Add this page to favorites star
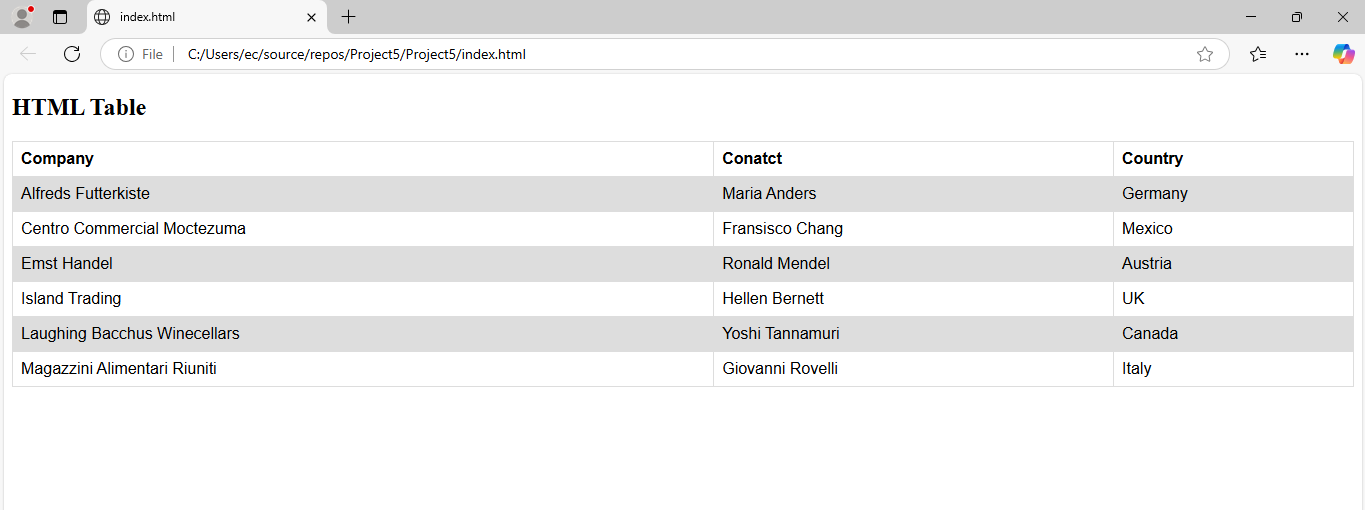Viewport: 1365px width, 510px height. pos(1205,54)
